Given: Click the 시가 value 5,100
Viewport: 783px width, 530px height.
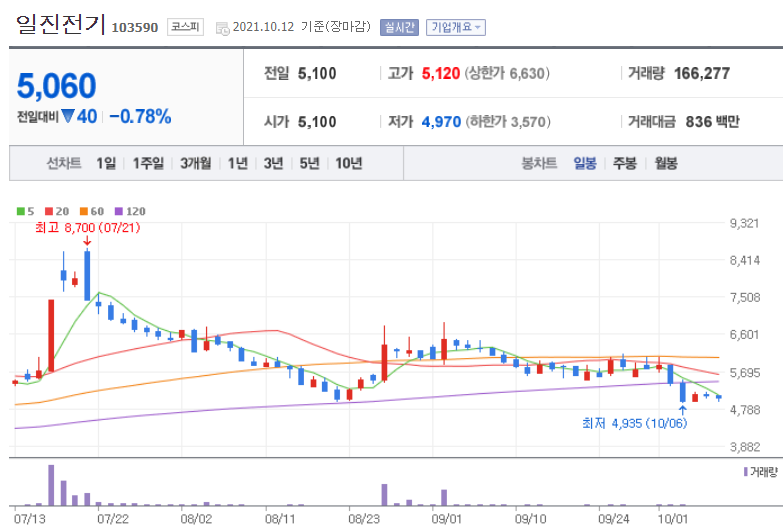Looking at the screenshot, I should tap(317, 121).
